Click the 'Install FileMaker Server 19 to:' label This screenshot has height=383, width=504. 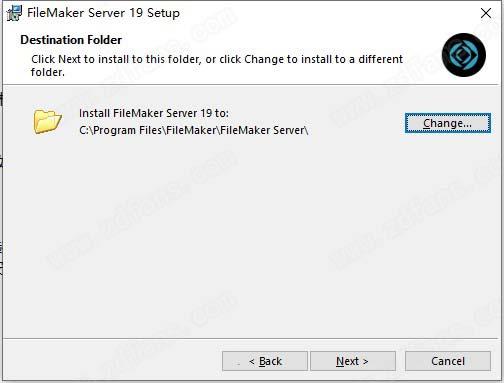[154, 113]
